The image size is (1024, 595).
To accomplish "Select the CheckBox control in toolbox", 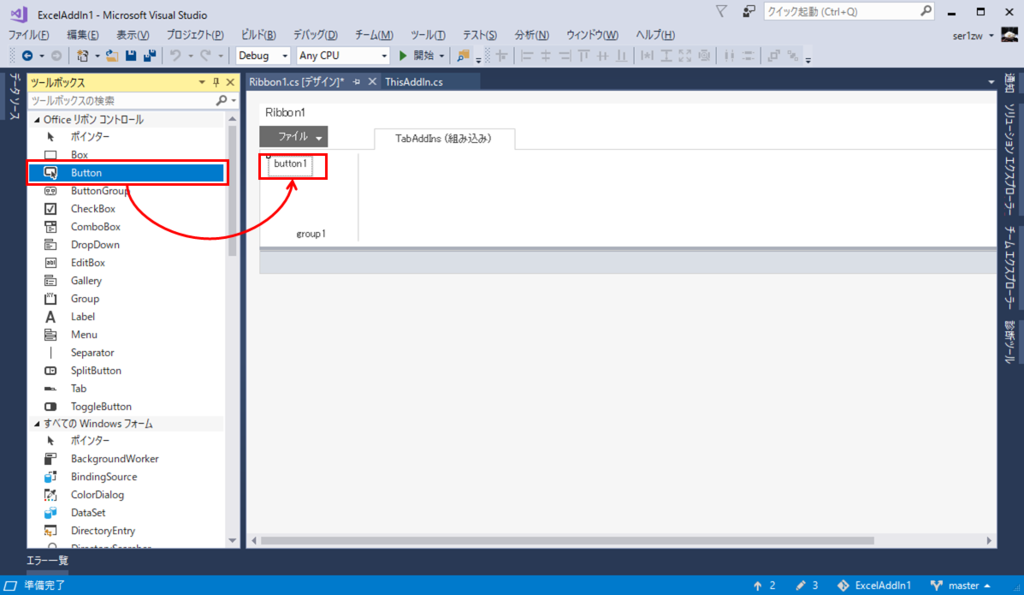I will (125, 208).
